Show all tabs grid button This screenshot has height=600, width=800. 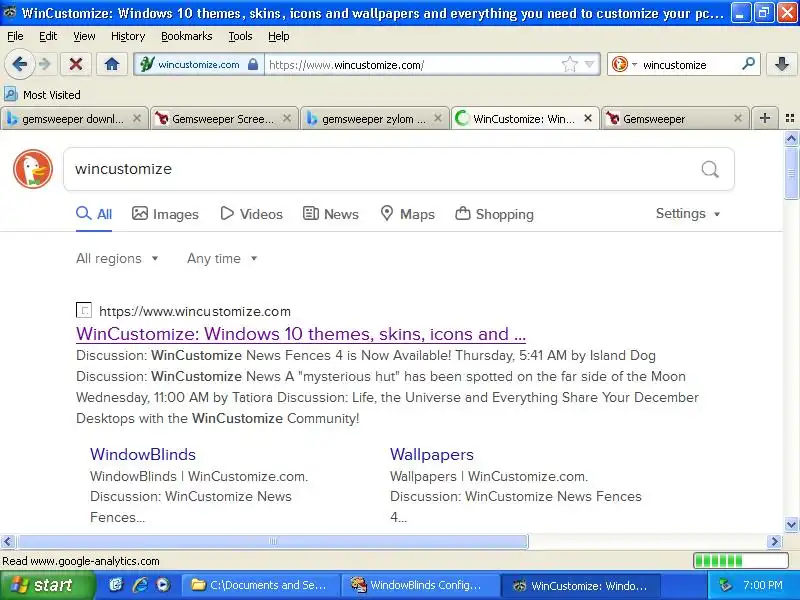790,118
